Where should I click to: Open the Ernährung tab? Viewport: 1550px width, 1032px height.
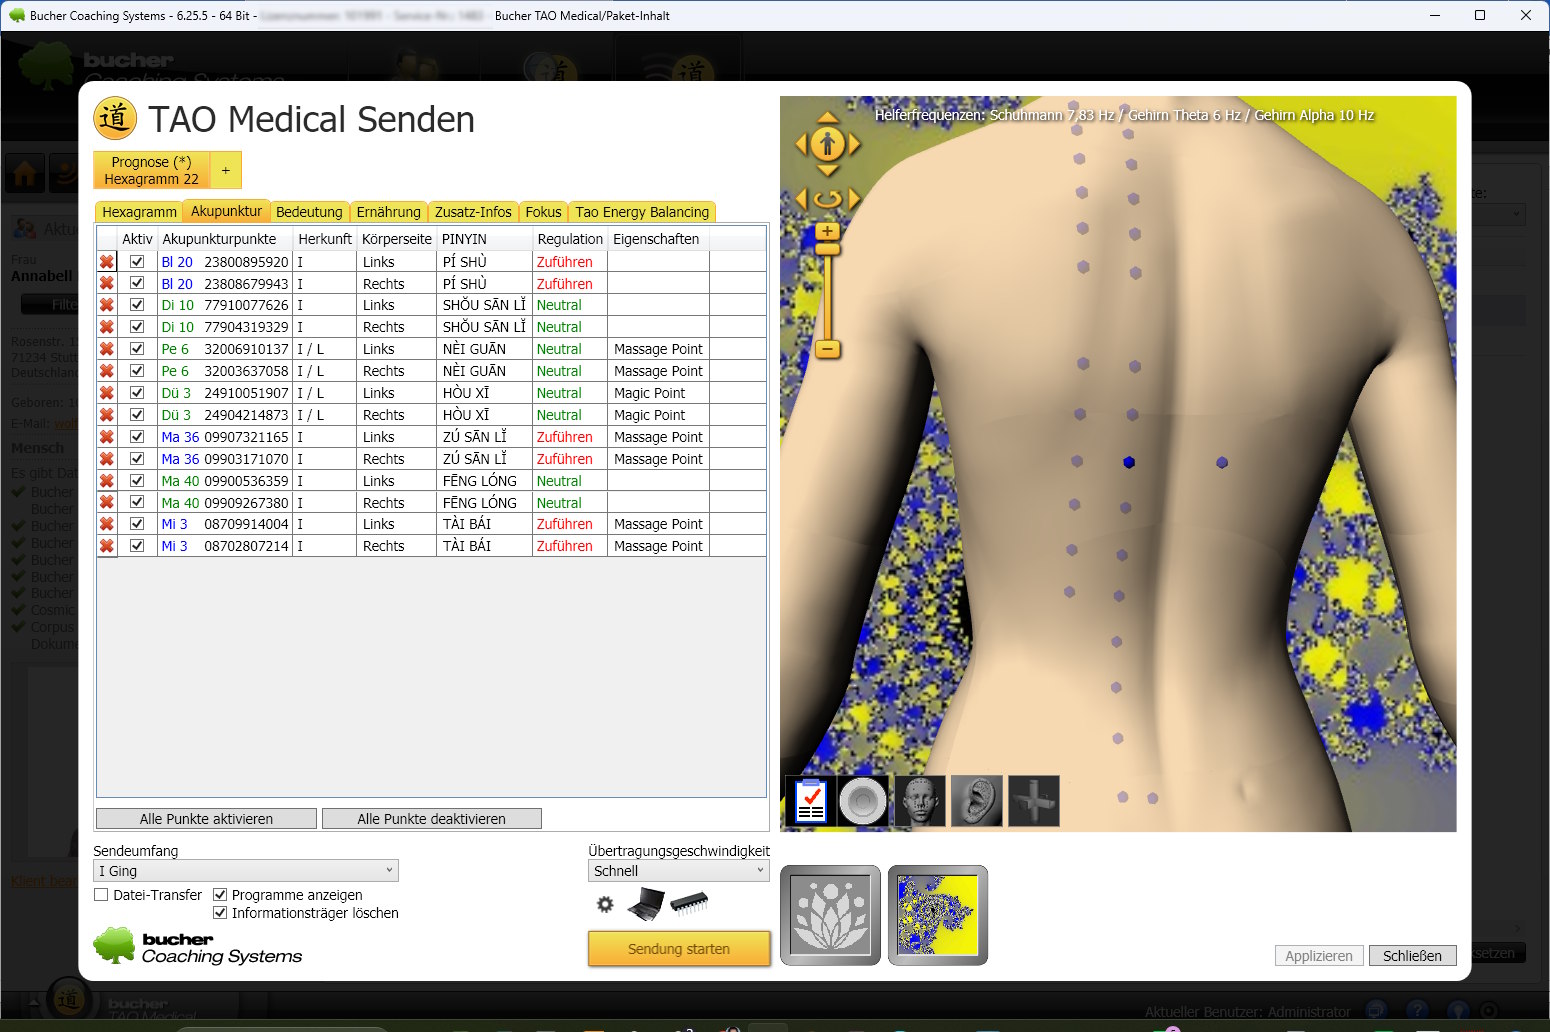click(388, 212)
